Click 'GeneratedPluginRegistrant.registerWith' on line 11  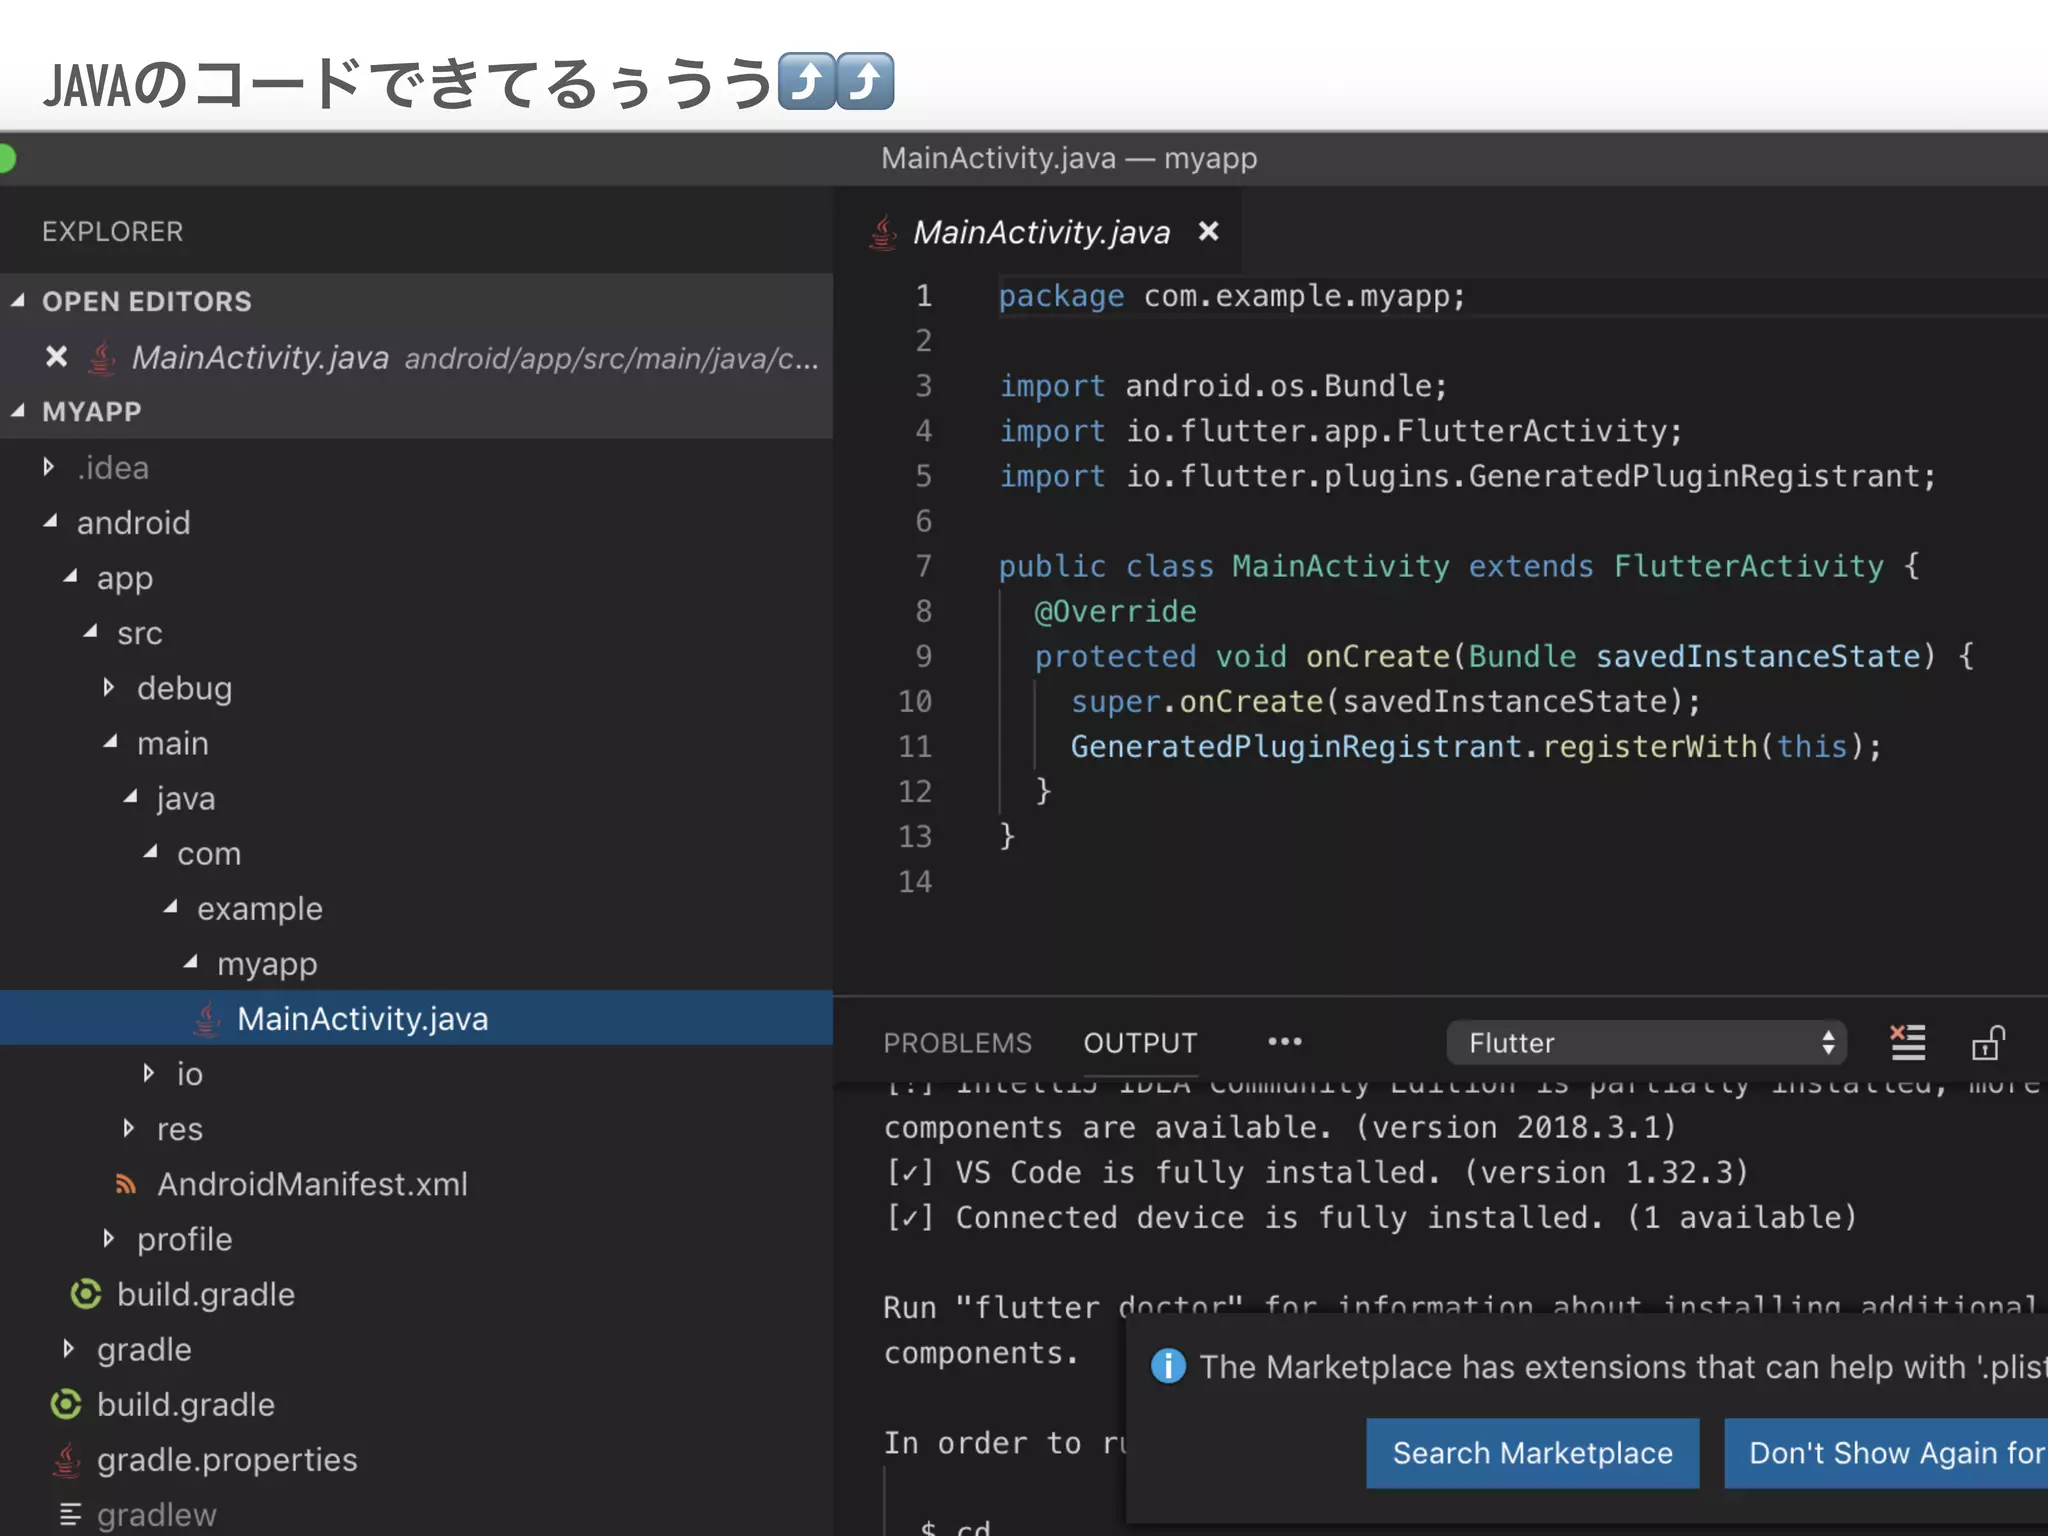pyautogui.click(x=1414, y=746)
